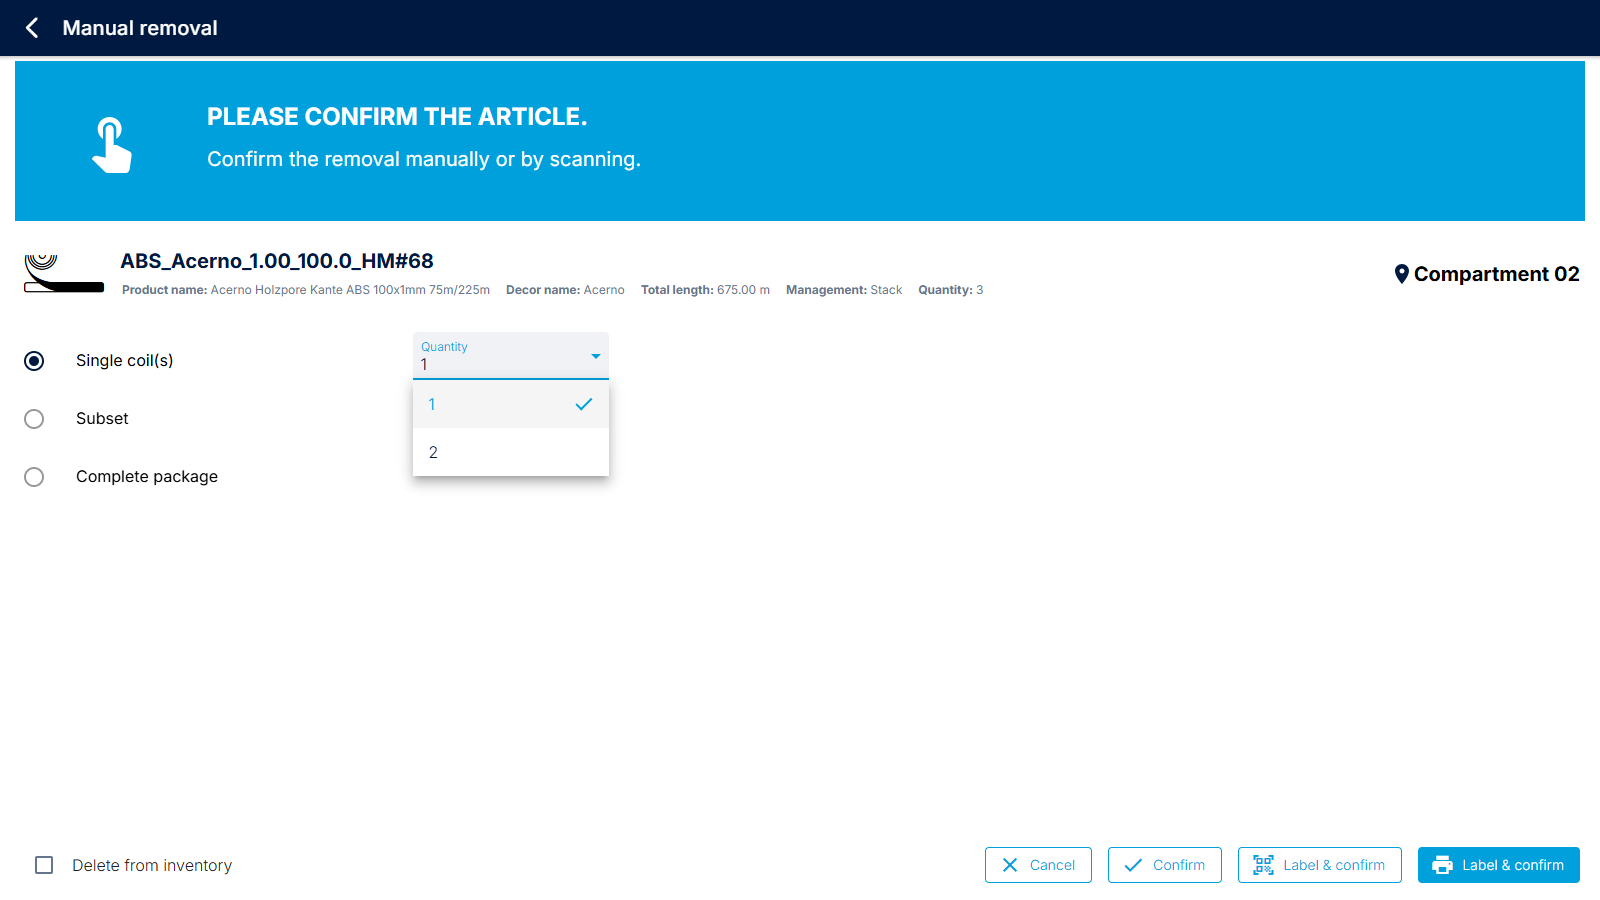Viewport: 1600px width, 900px height.
Task: Click the Manual removal page title
Action: [140, 28]
